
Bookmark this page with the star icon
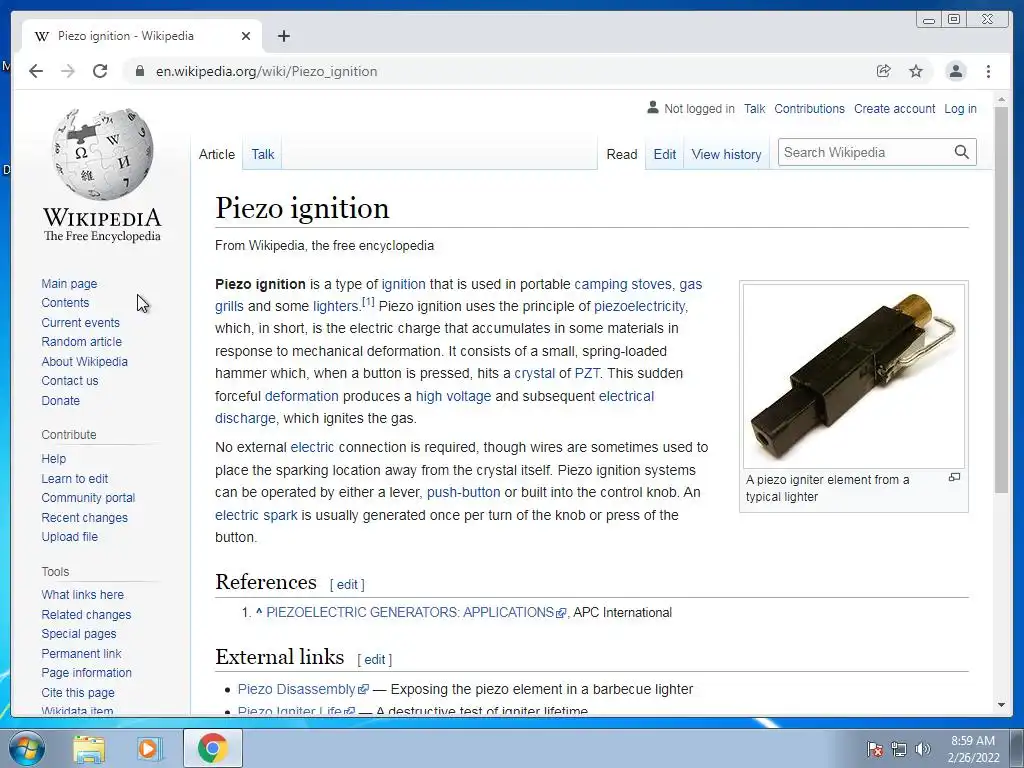click(x=916, y=71)
